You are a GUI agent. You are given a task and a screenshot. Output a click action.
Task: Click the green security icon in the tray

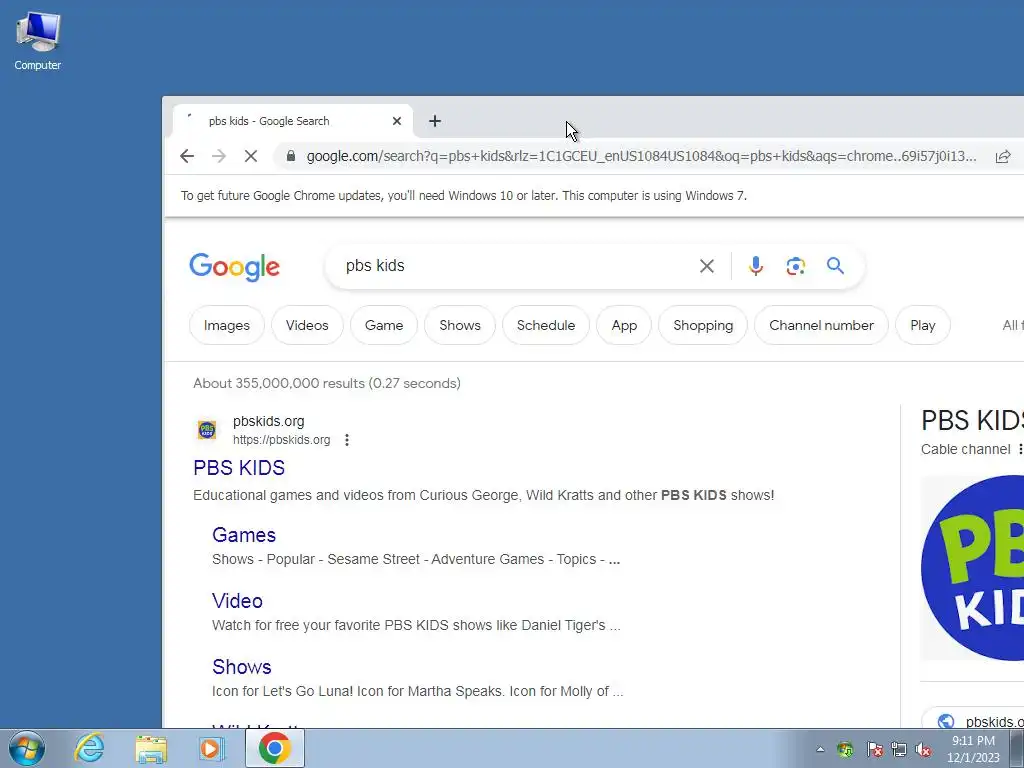pos(846,749)
